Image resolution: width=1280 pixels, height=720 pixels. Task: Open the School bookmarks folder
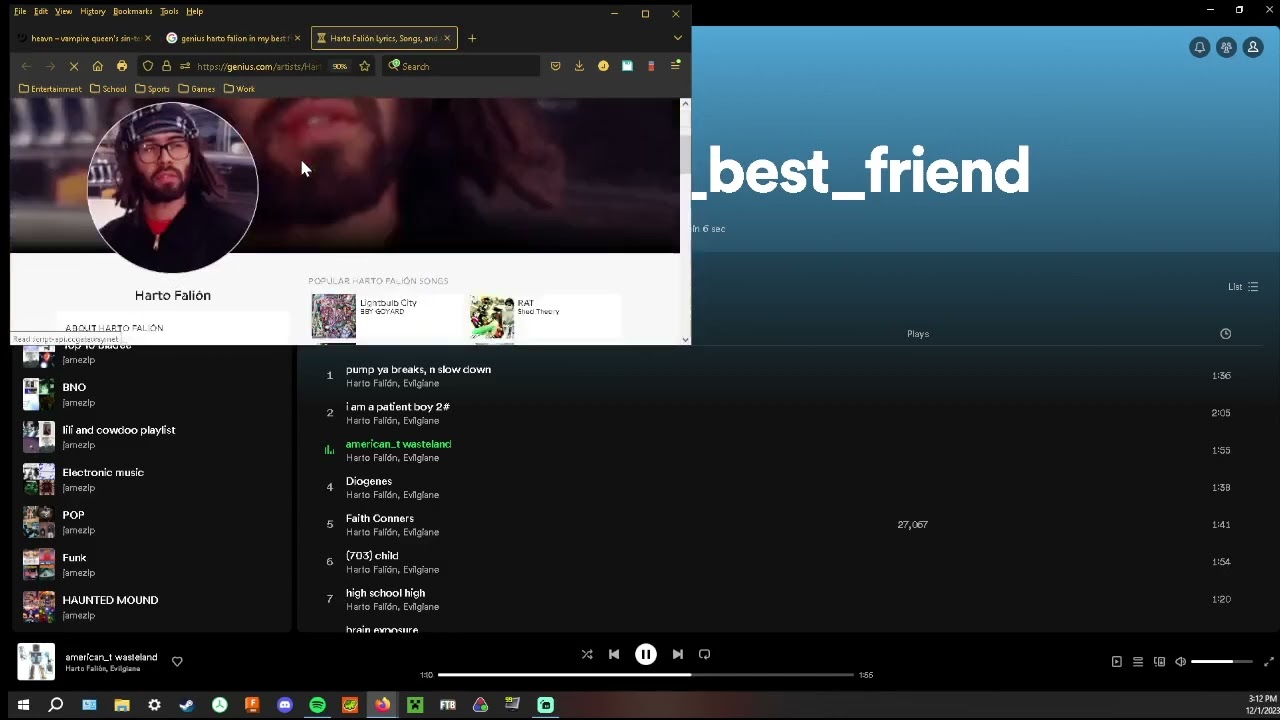click(x=108, y=89)
